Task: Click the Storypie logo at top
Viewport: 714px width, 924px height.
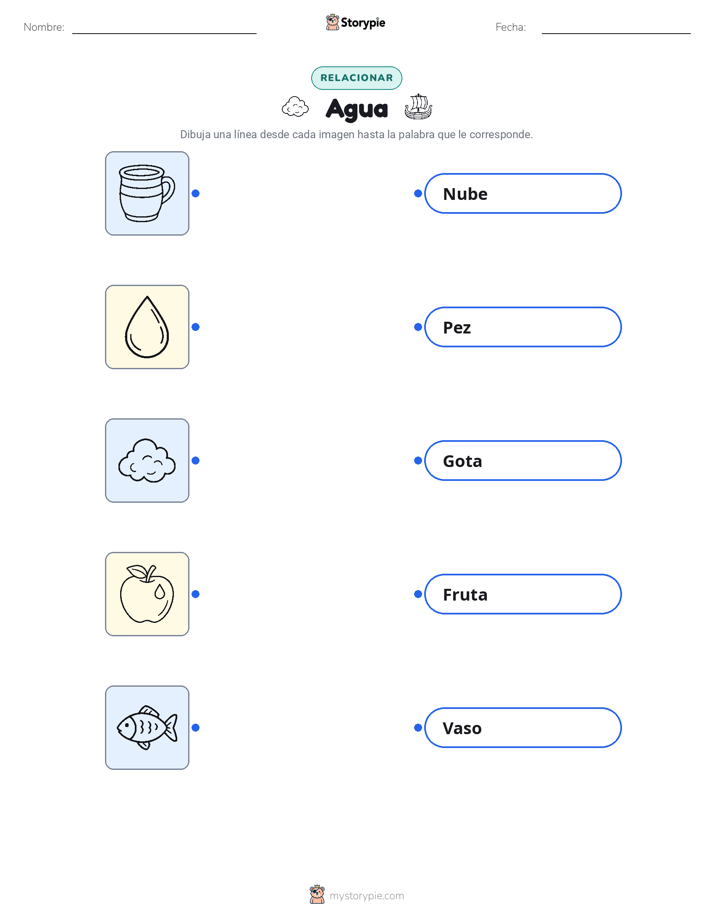Action: click(x=356, y=22)
